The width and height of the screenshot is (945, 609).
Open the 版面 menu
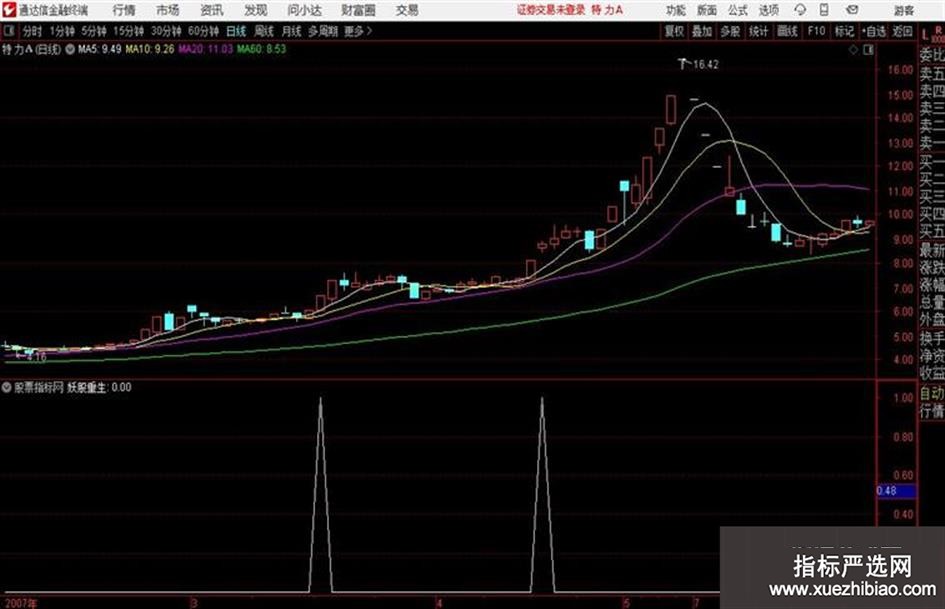(707, 10)
